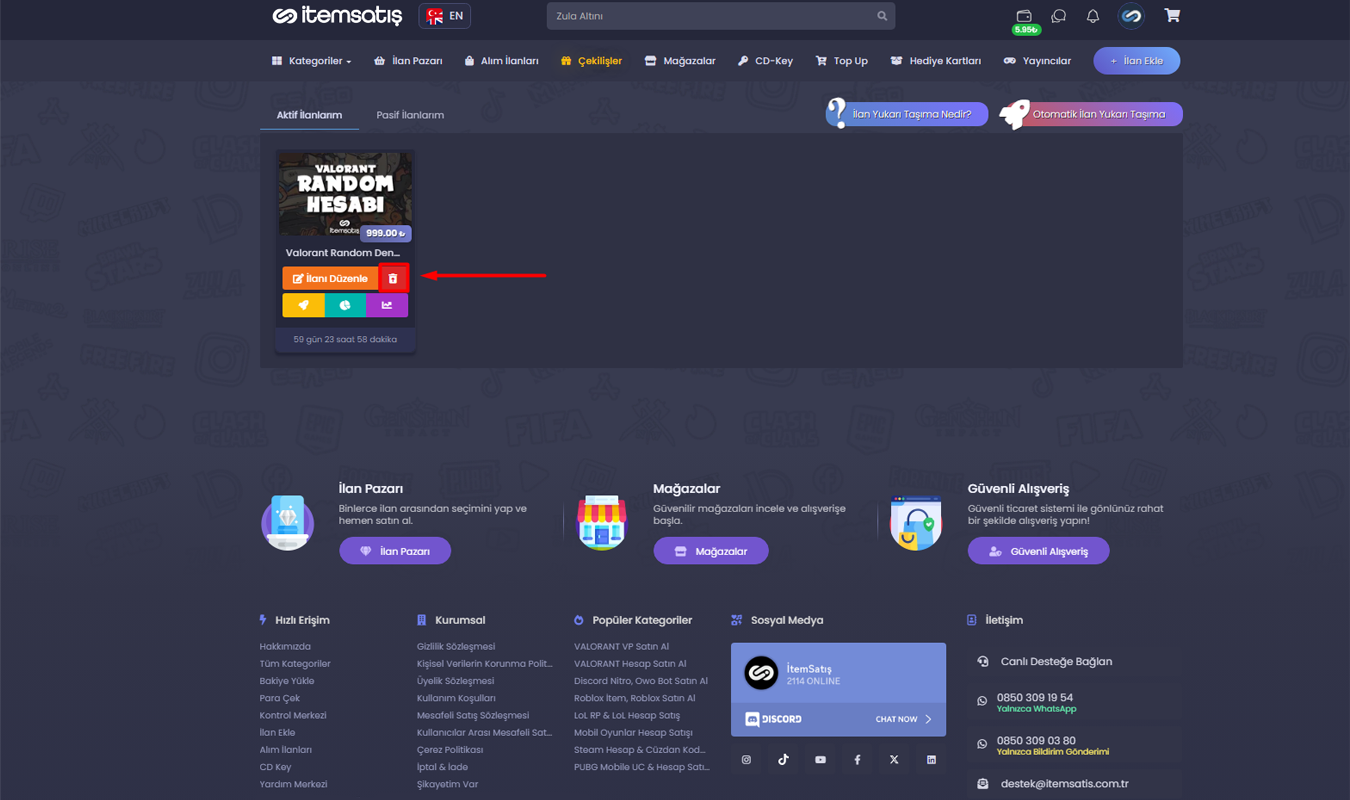The height and width of the screenshot is (800, 1350).
Task: Open Şikayetim Var footer link
Action: pos(447,784)
